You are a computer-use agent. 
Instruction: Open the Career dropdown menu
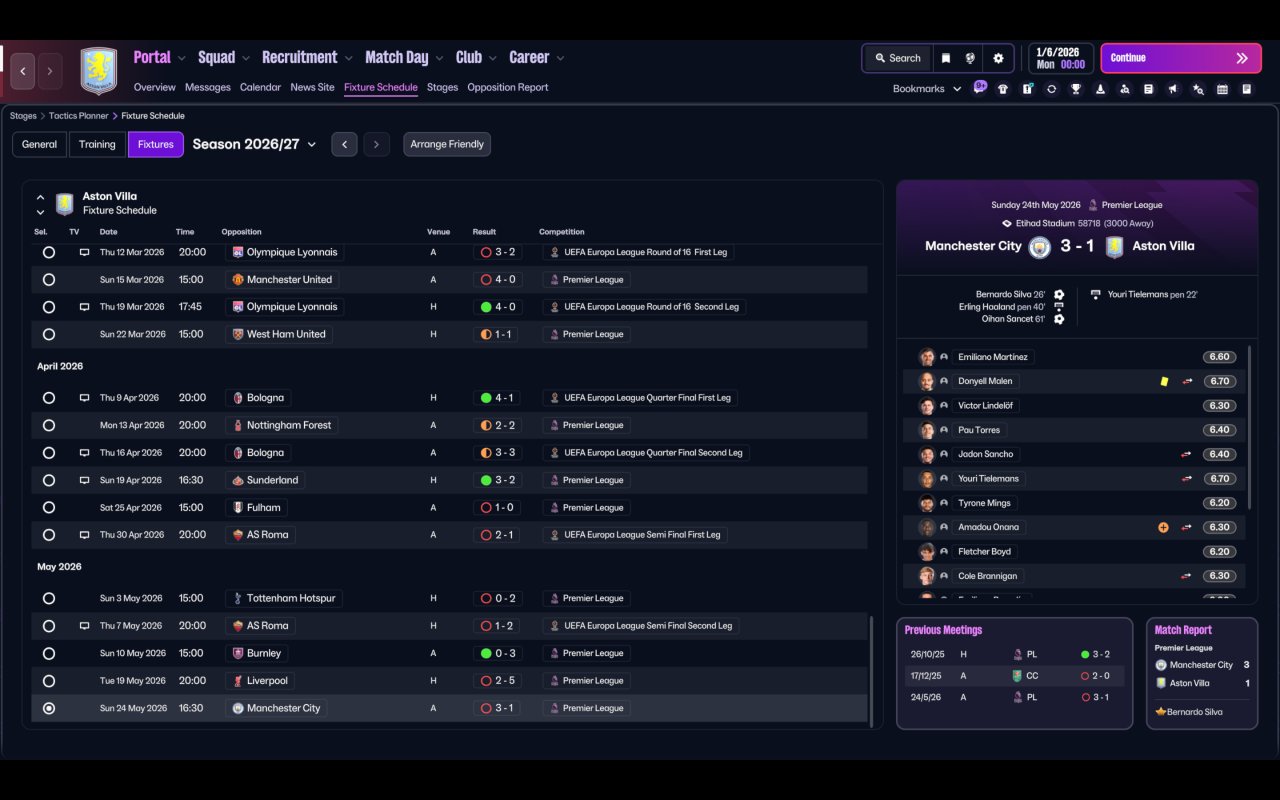[x=537, y=58]
